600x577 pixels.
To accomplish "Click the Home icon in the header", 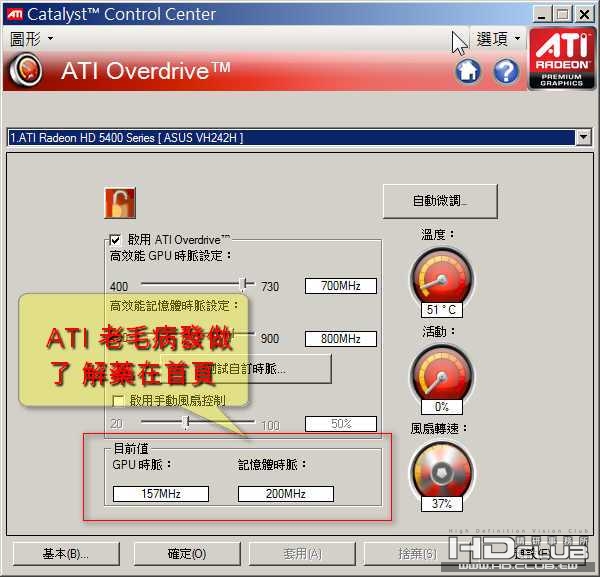I will 468,71.
